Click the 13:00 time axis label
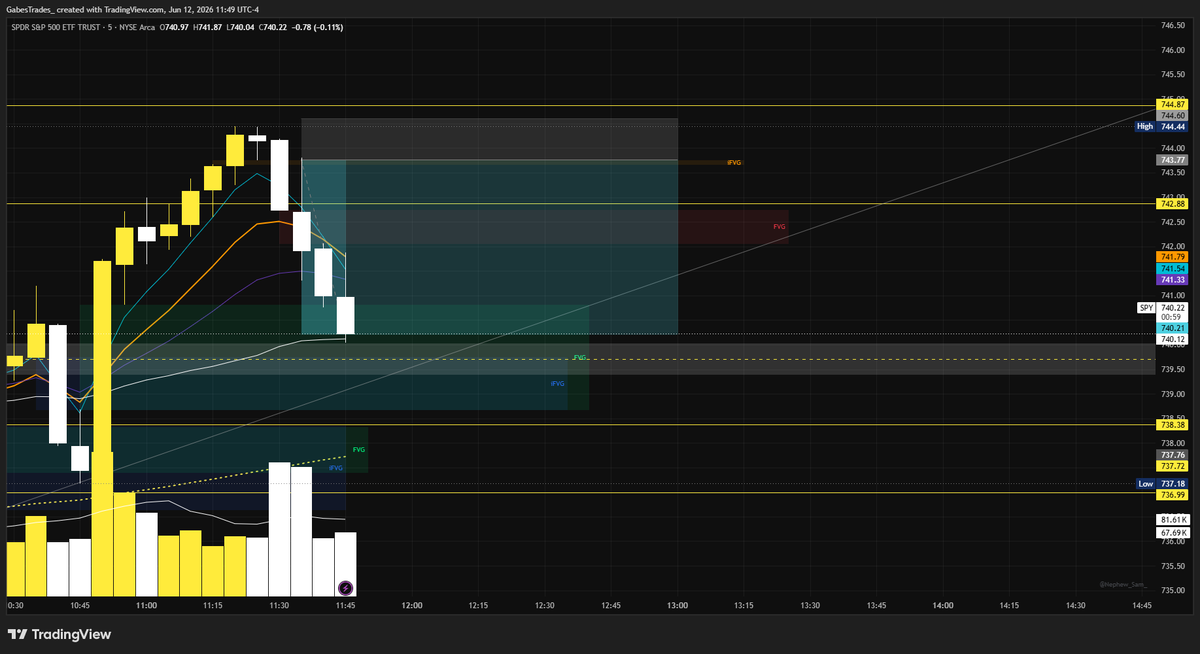 [x=677, y=606]
